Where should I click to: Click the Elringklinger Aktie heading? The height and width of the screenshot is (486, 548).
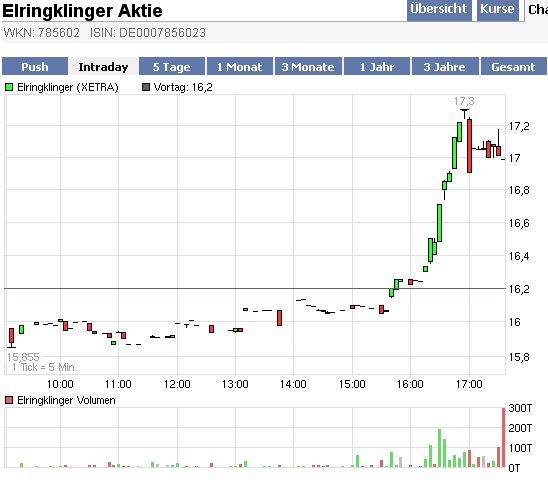82,10
